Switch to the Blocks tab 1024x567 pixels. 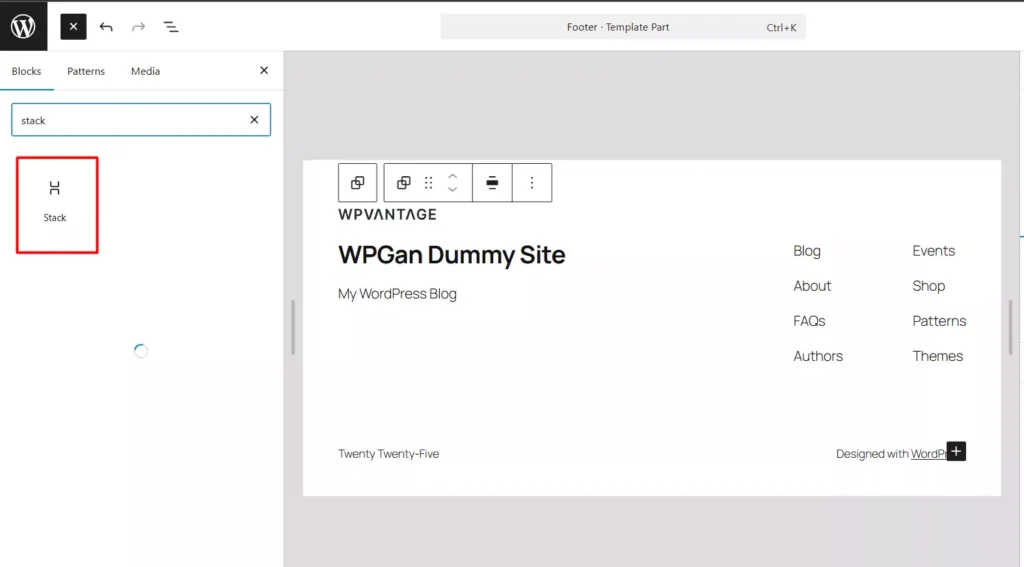(x=26, y=71)
